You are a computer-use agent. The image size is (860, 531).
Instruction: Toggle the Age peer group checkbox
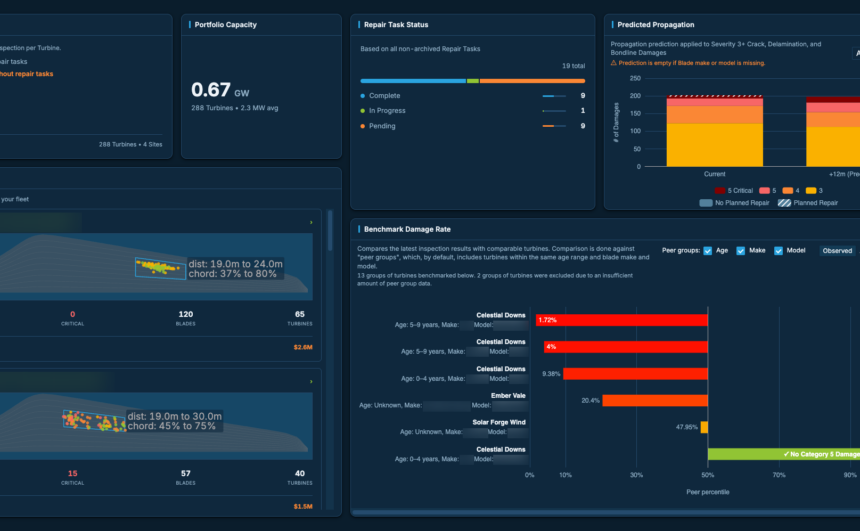pyautogui.click(x=708, y=251)
